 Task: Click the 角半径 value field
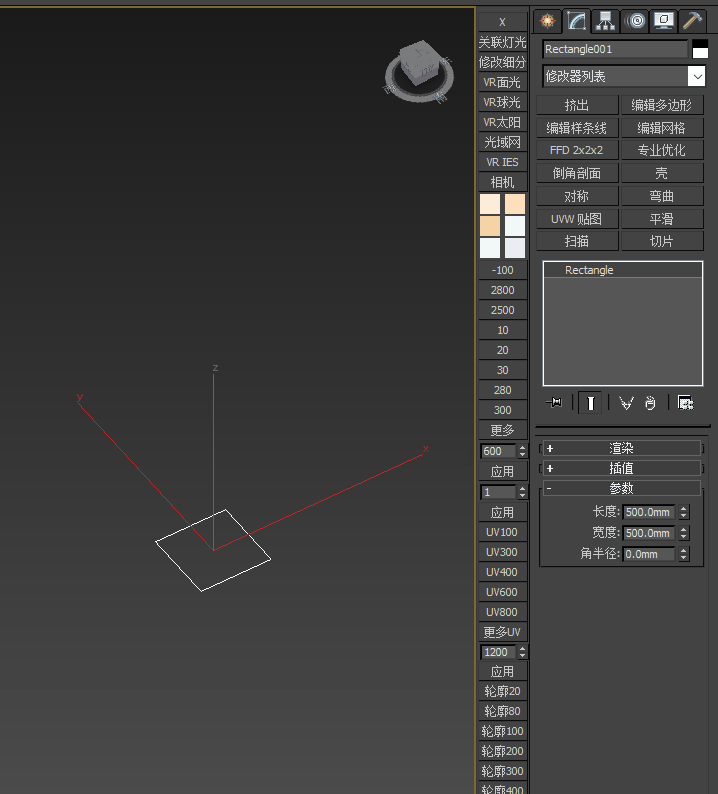[649, 554]
